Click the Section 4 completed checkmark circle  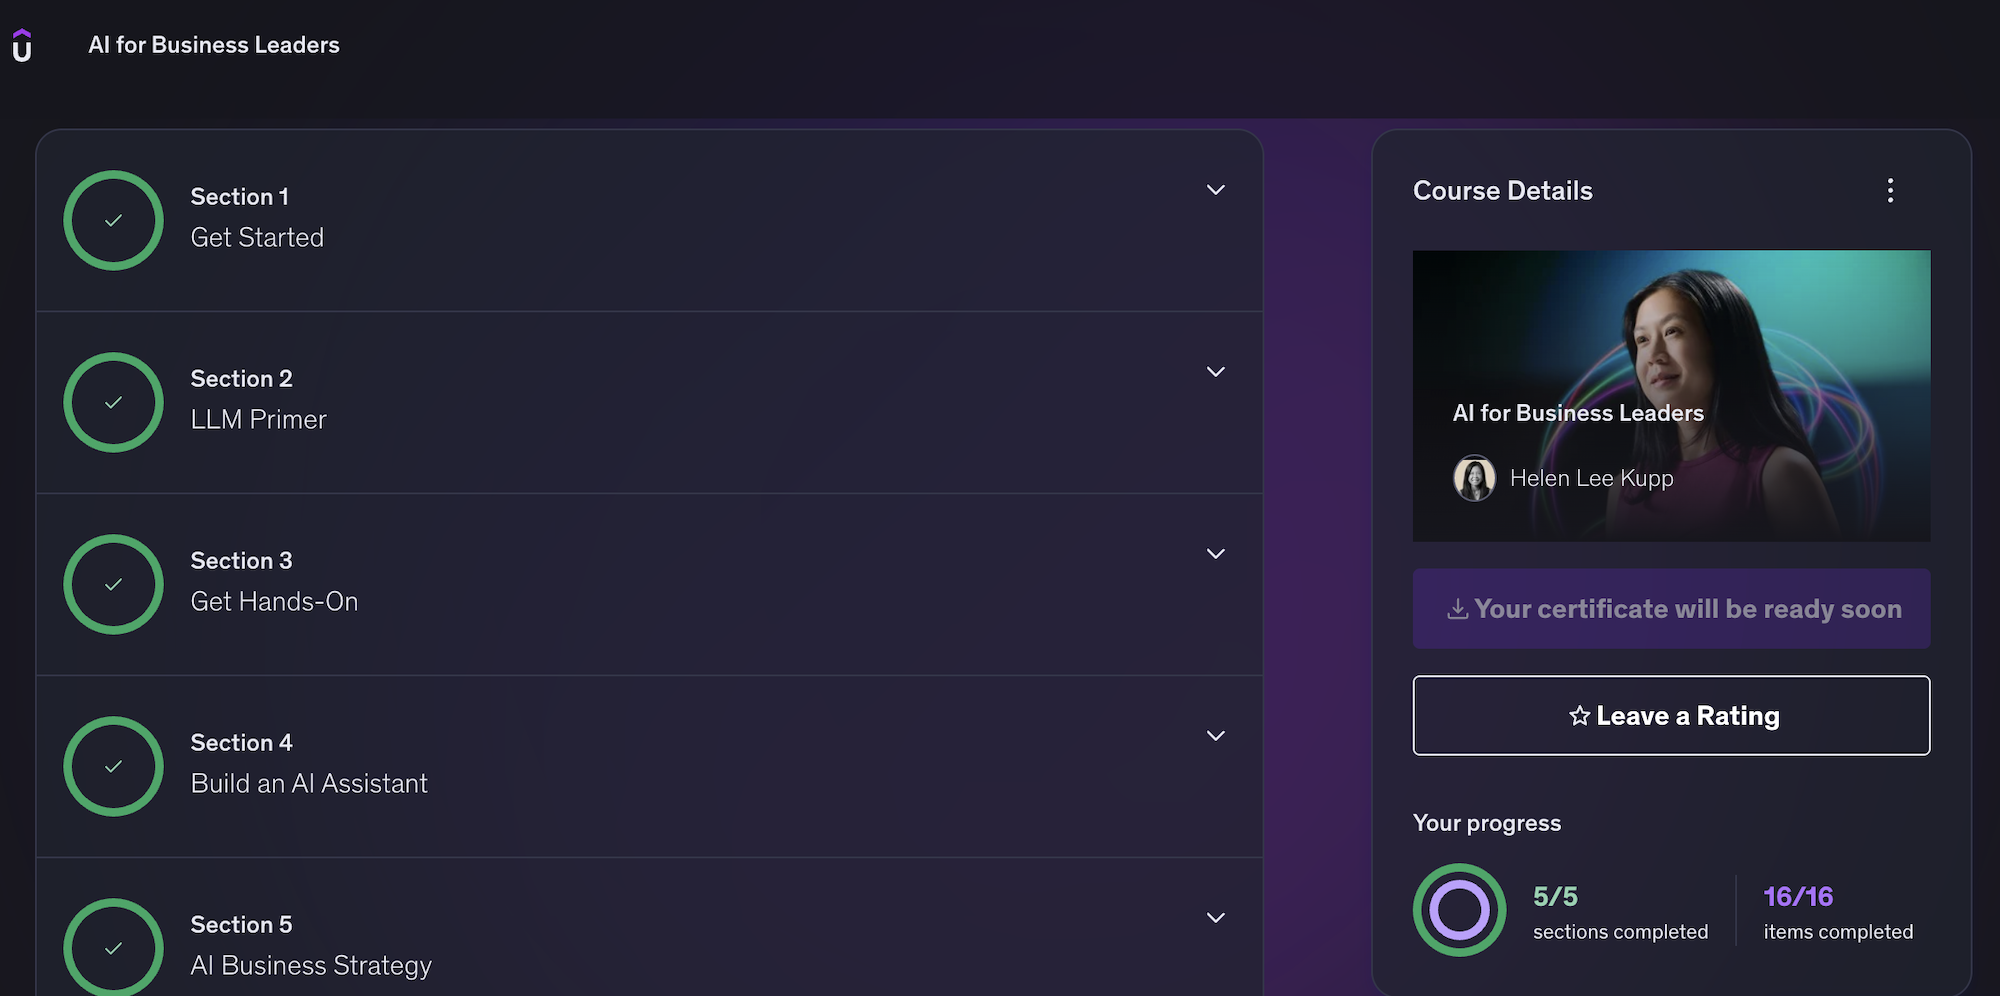click(114, 766)
